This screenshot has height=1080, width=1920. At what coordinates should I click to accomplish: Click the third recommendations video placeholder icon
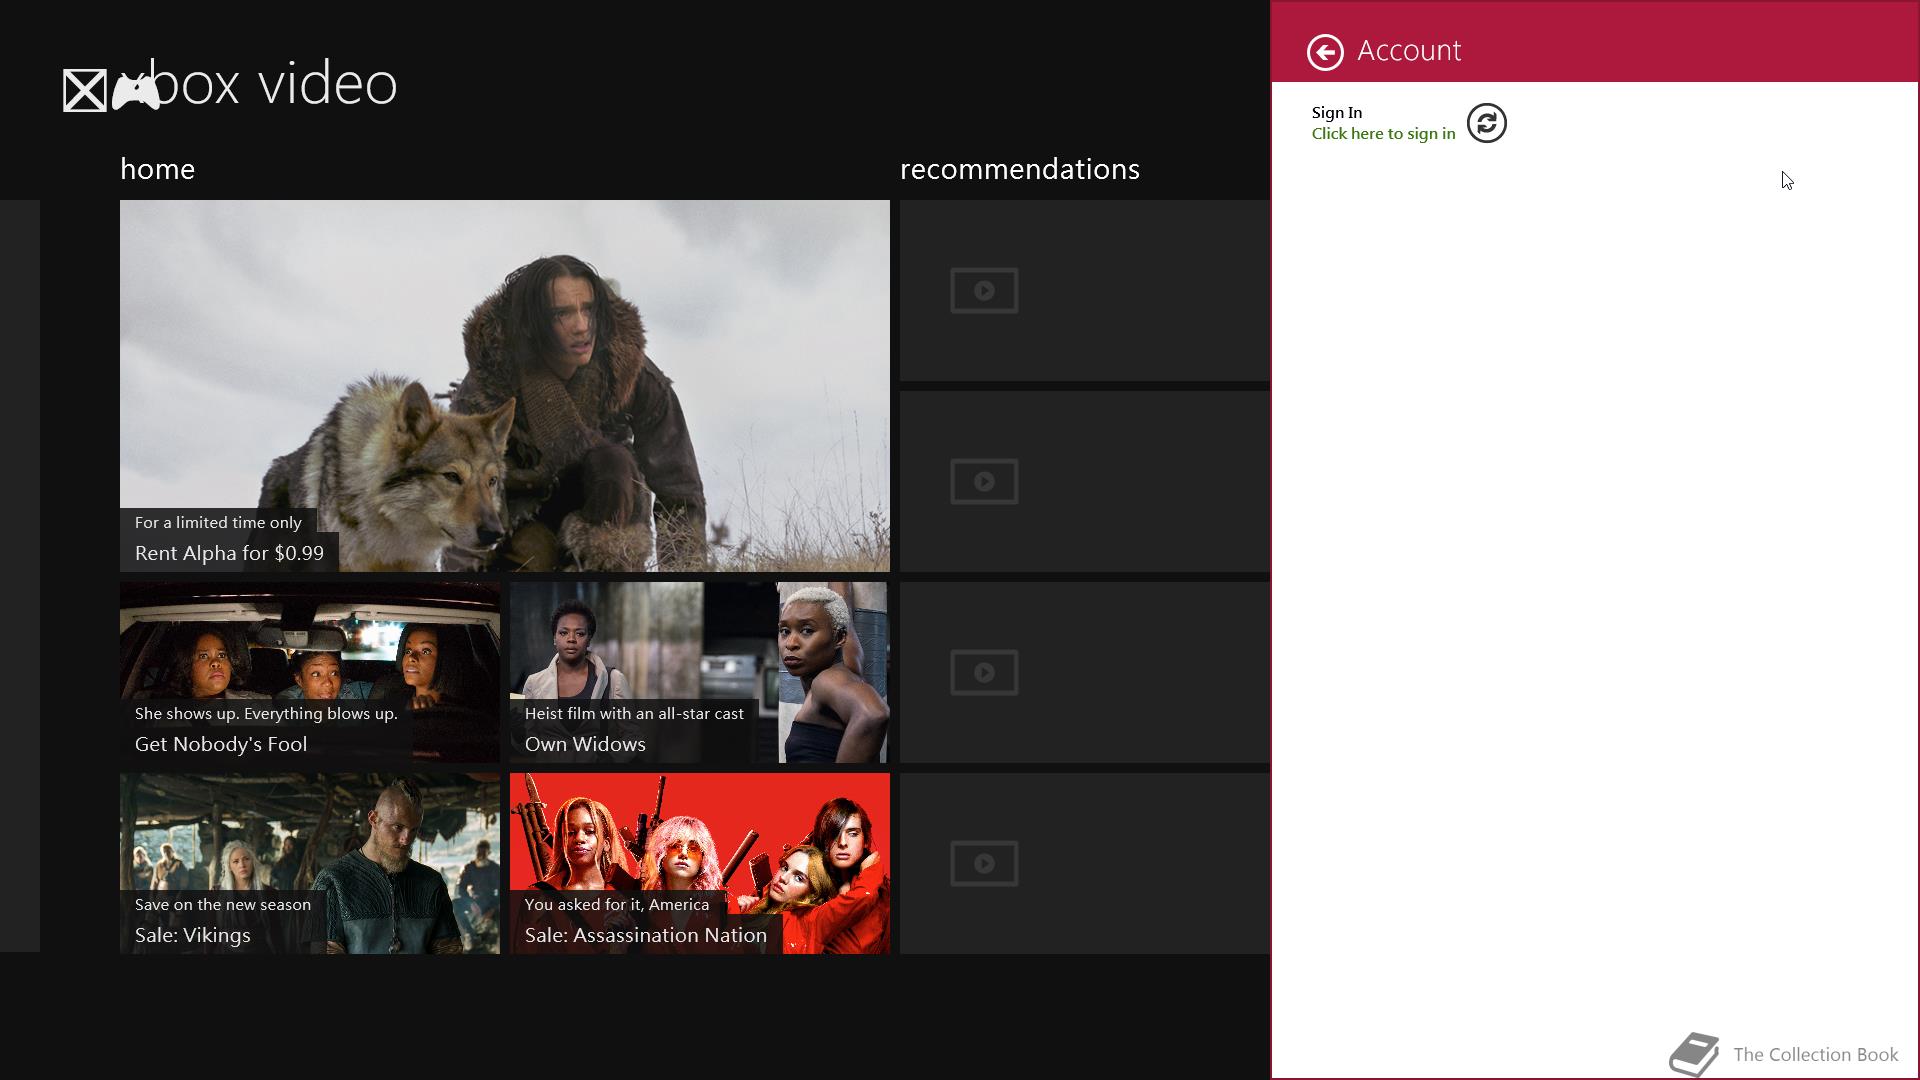984,673
